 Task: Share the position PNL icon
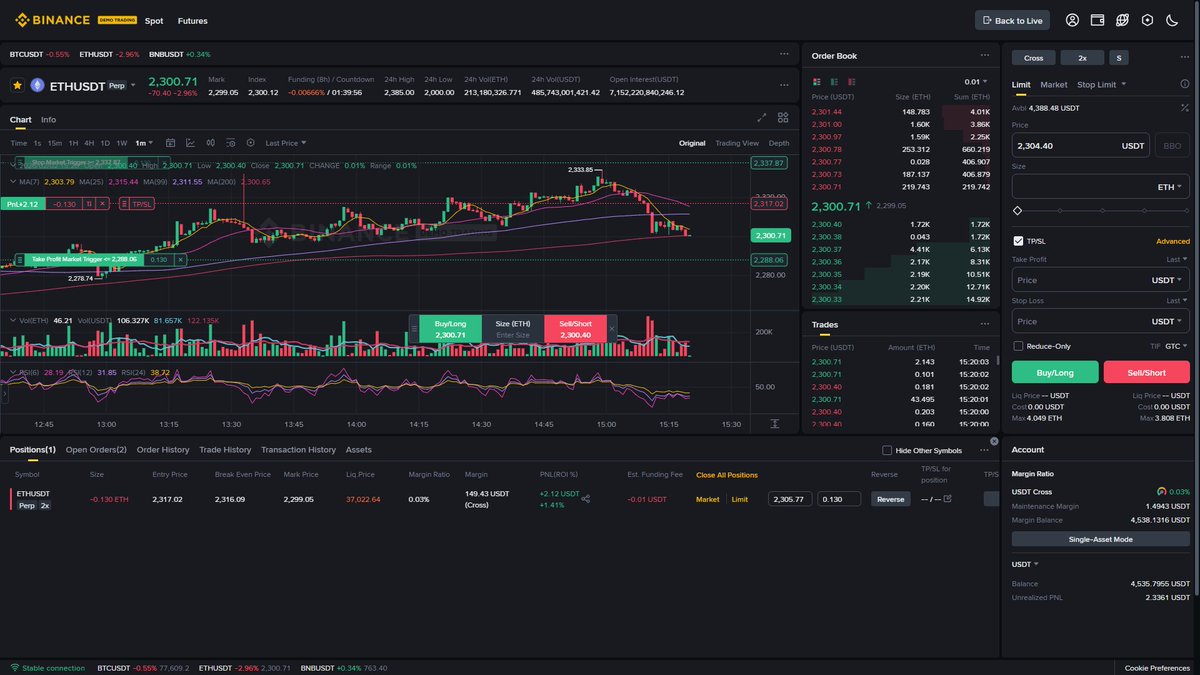click(586, 499)
